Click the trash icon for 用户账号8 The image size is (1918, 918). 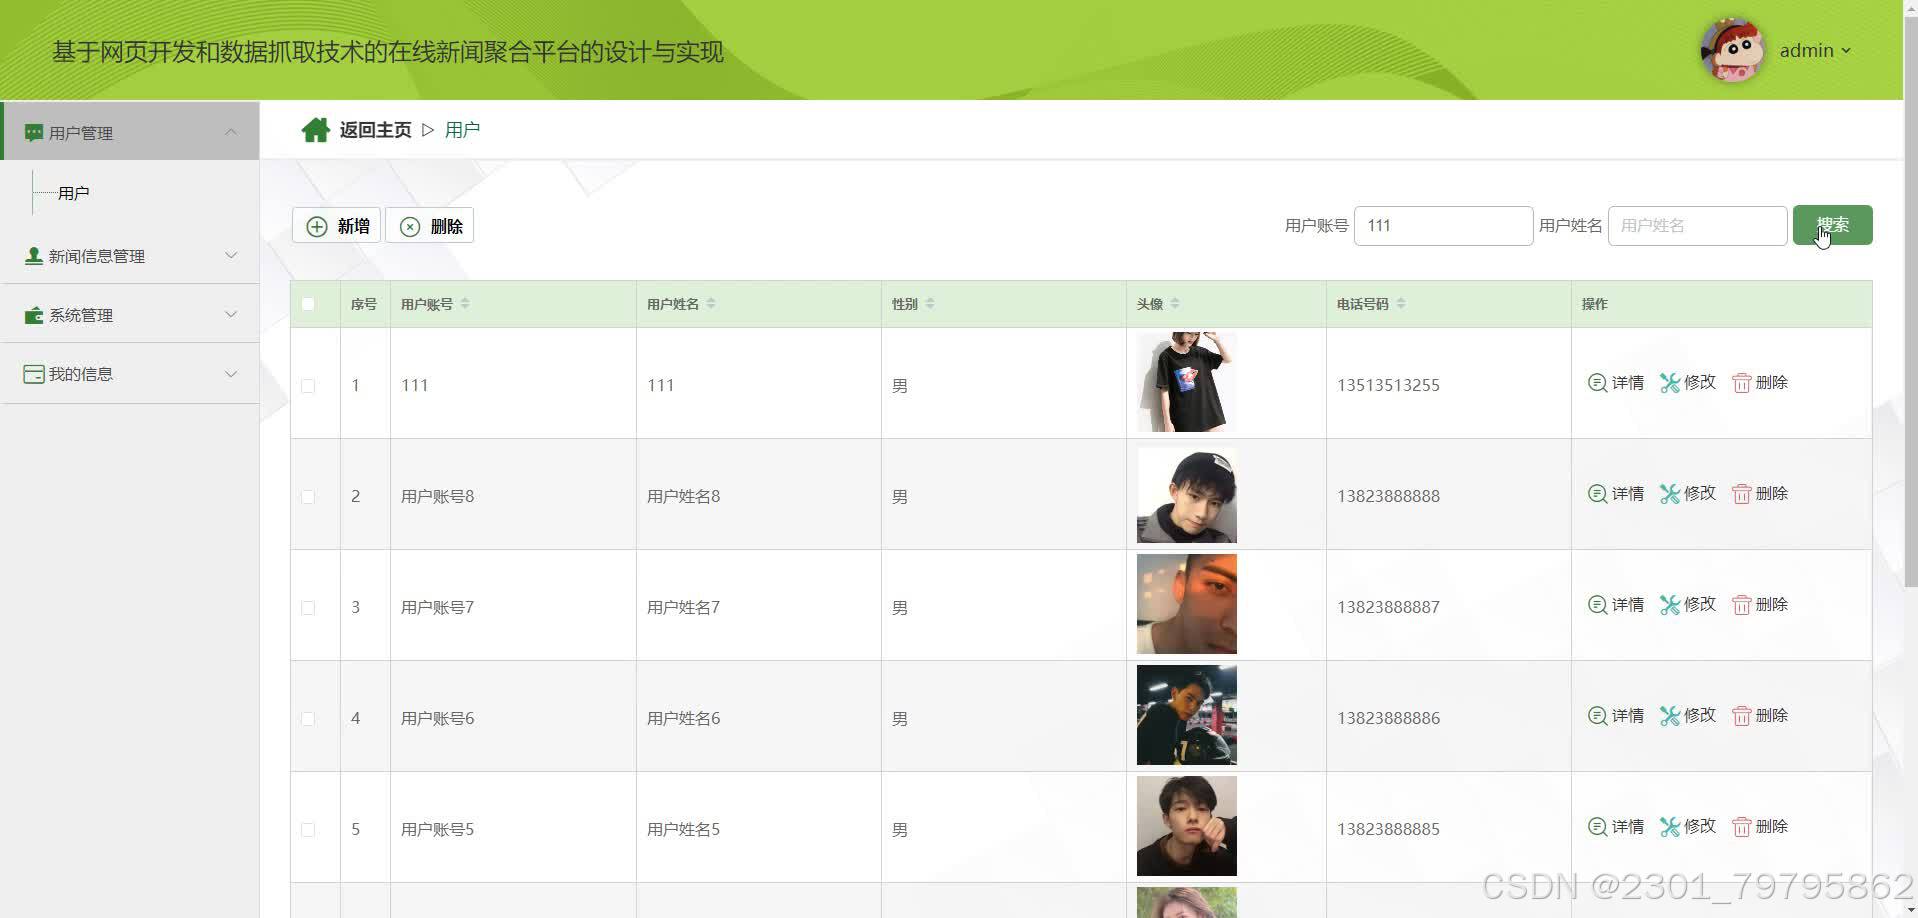(x=1742, y=494)
